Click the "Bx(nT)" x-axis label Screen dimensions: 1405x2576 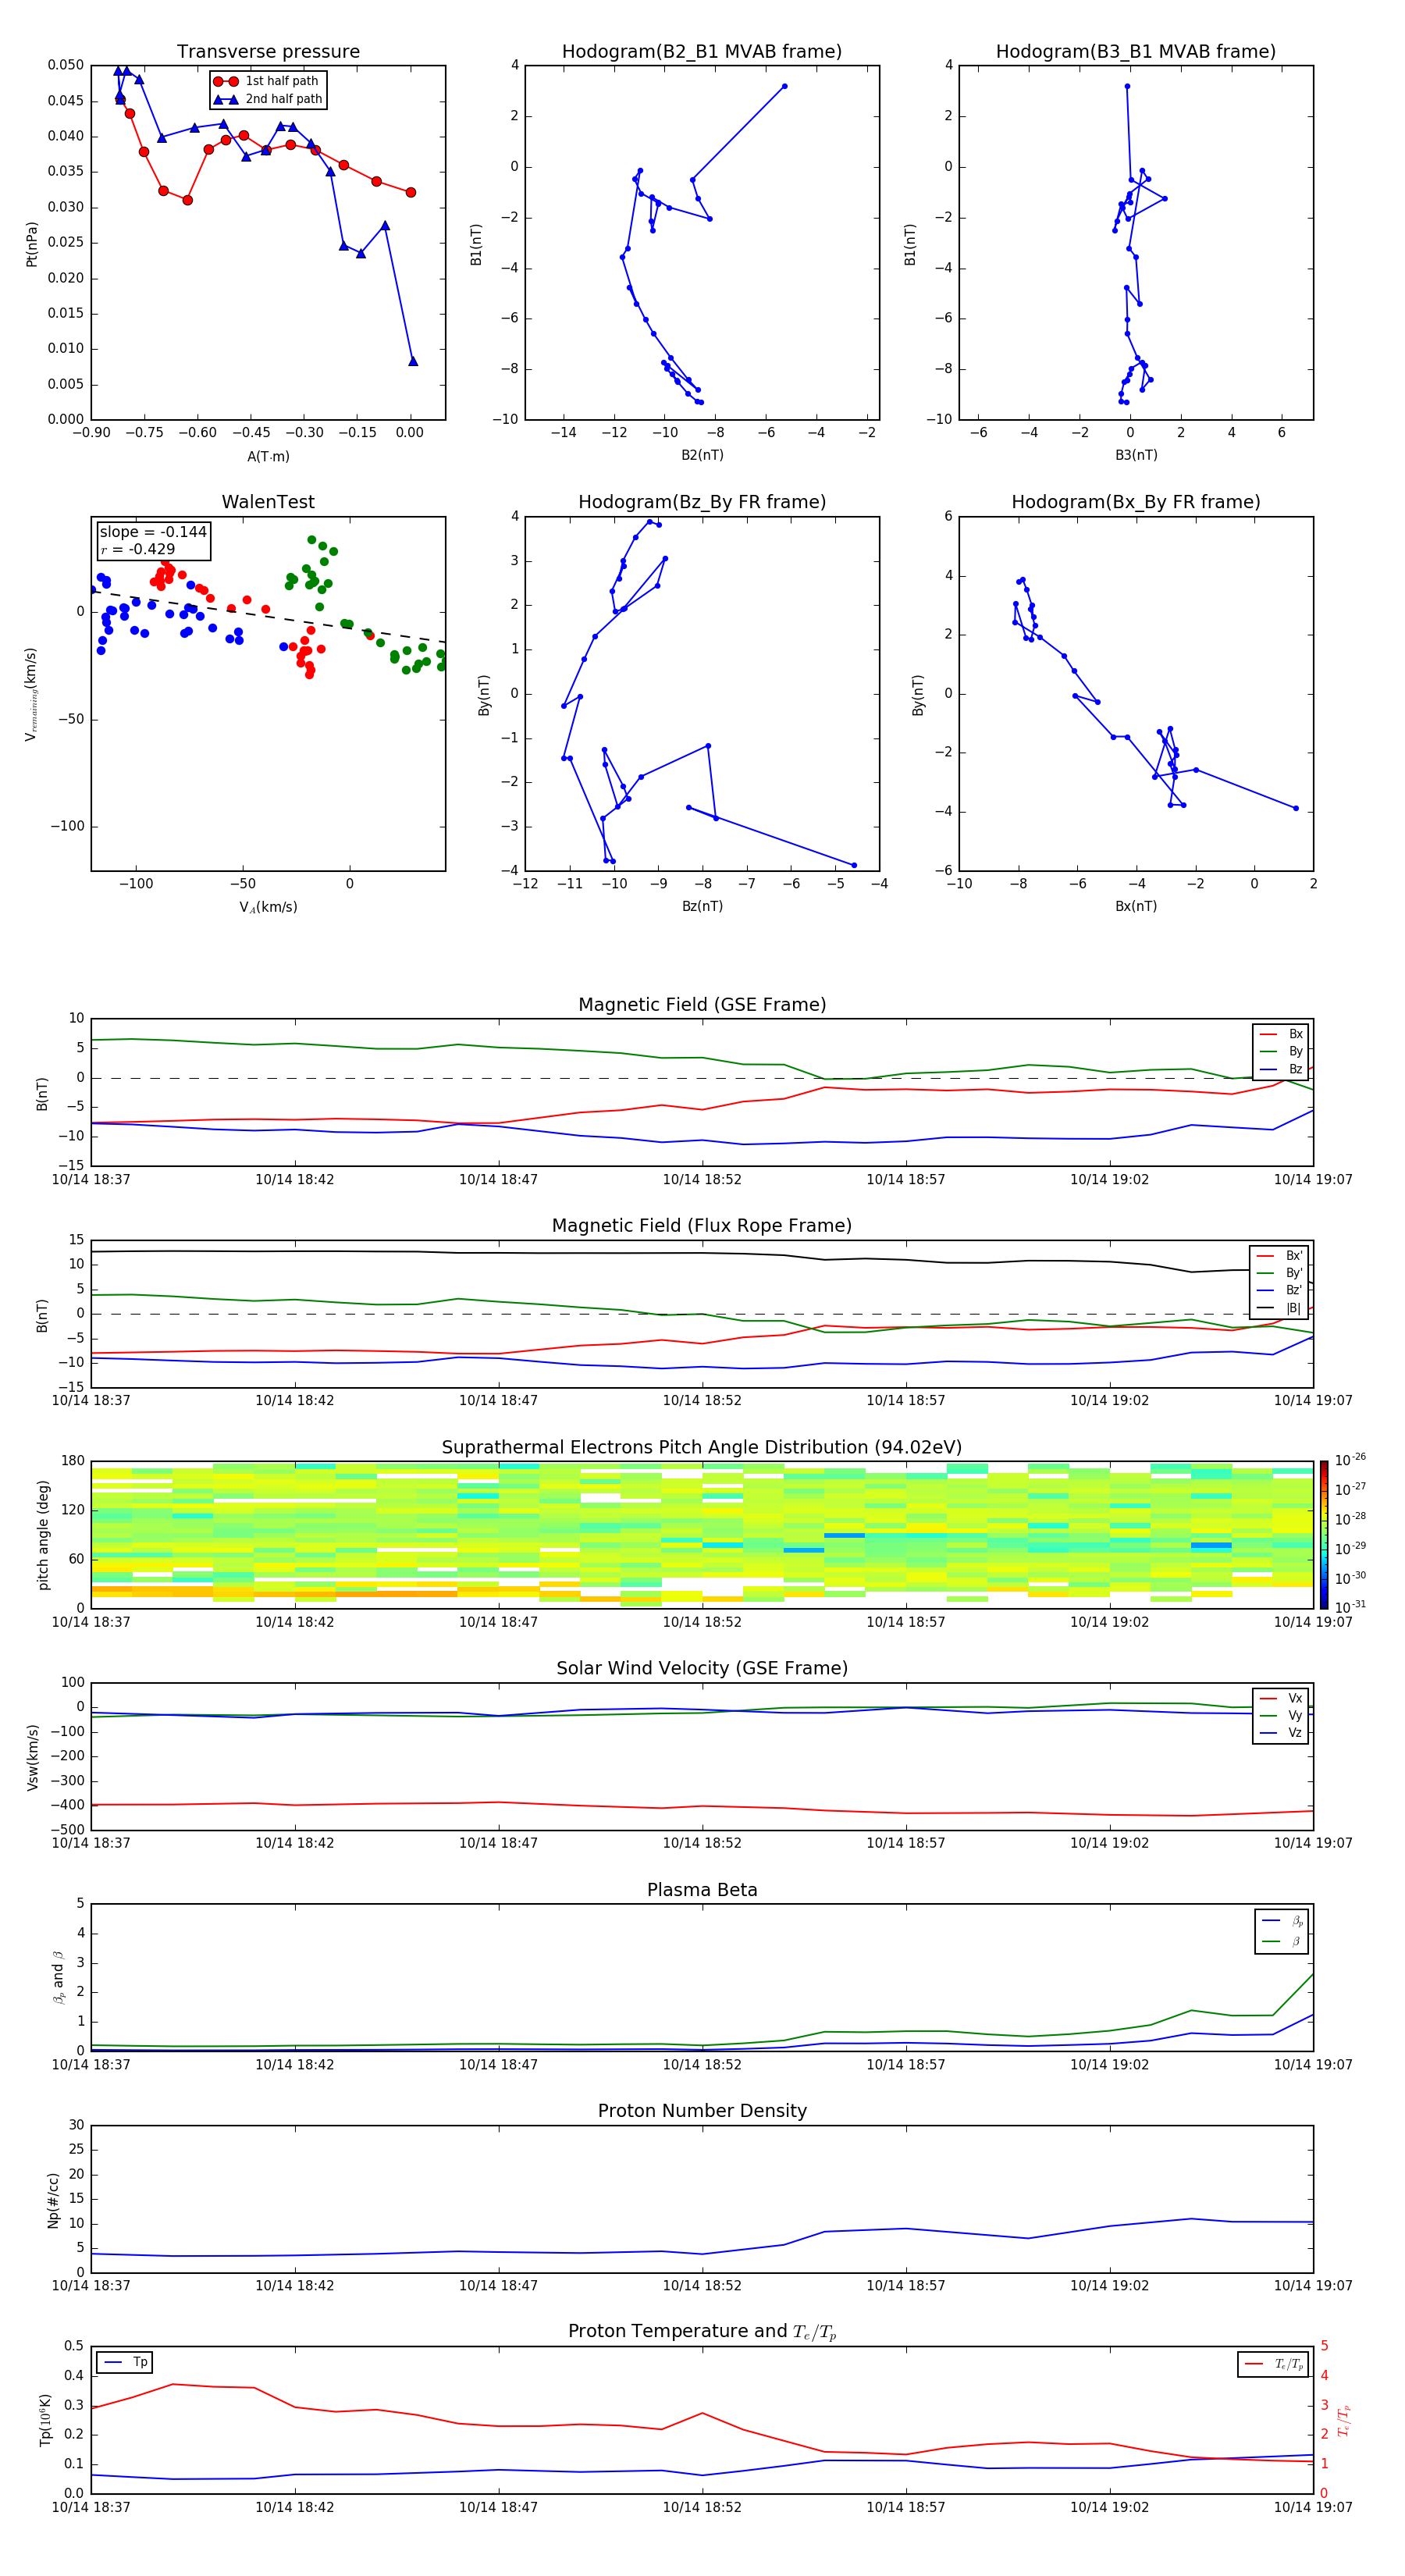tap(1136, 906)
